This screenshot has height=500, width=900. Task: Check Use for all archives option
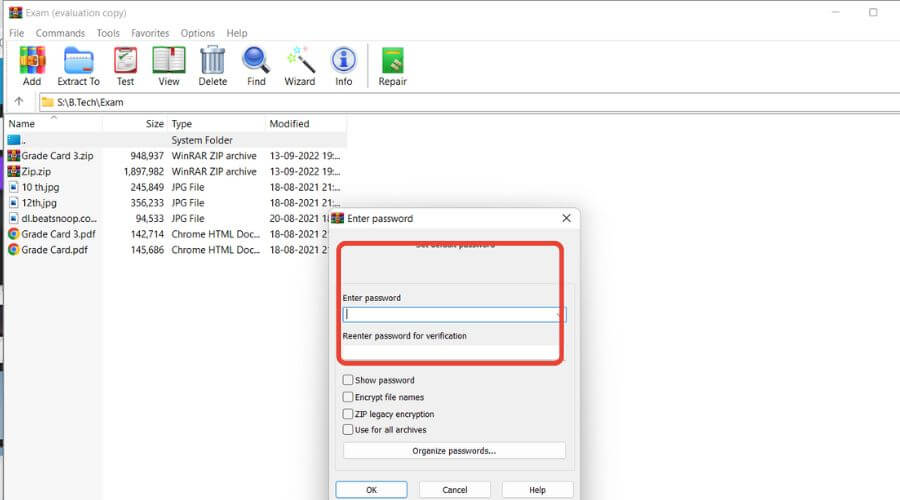click(348, 430)
